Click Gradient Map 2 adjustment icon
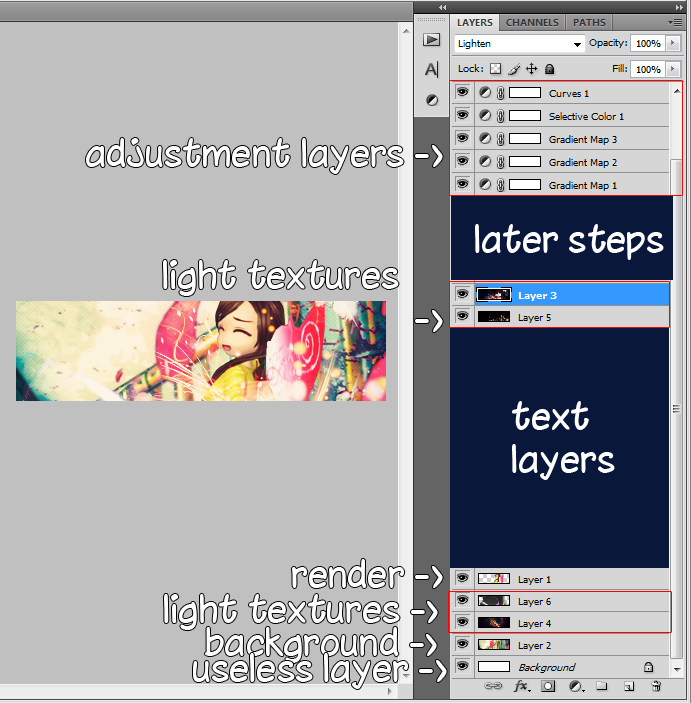This screenshot has width=691, height=703. [485, 161]
